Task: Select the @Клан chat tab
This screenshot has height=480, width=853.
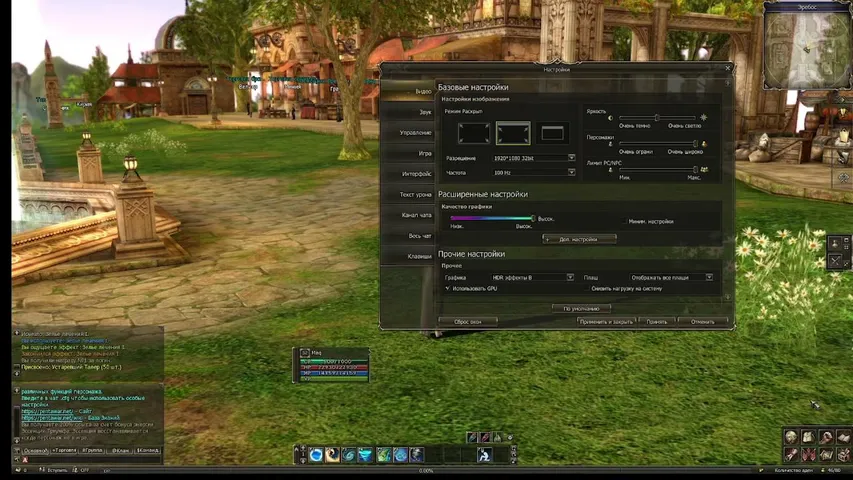Action: (x=120, y=451)
